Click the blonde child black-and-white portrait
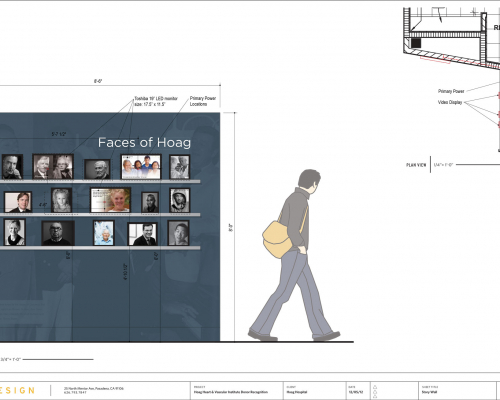The image size is (500, 400). coord(61,200)
